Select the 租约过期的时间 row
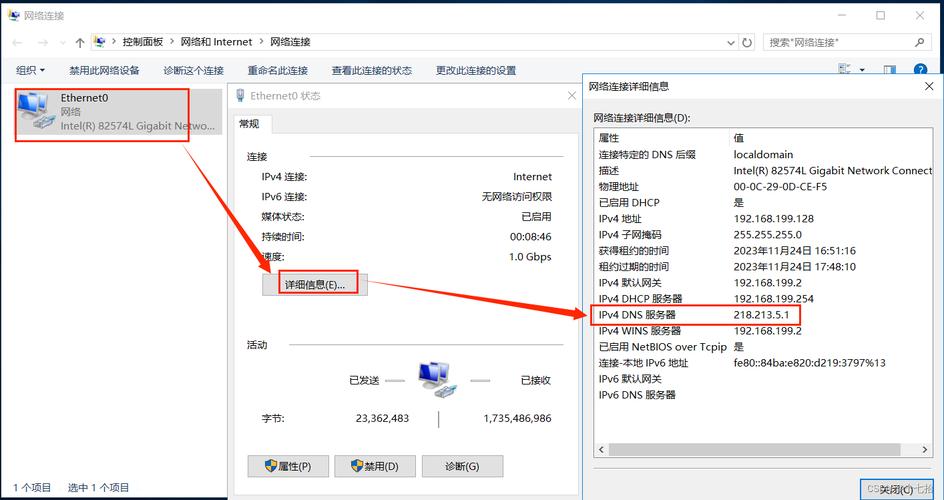Image resolution: width=944 pixels, height=500 pixels. 763,267
